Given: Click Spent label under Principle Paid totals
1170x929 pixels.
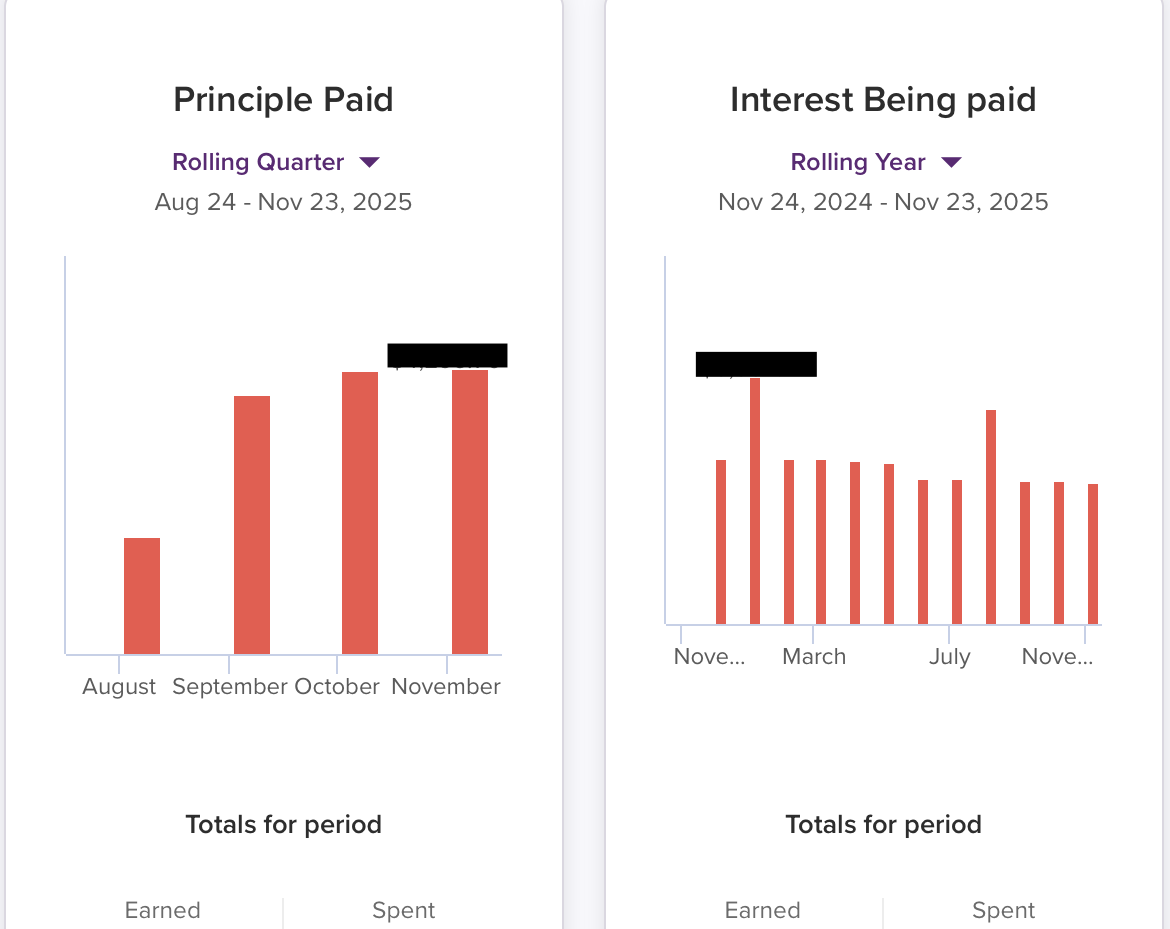Looking at the screenshot, I should [404, 910].
